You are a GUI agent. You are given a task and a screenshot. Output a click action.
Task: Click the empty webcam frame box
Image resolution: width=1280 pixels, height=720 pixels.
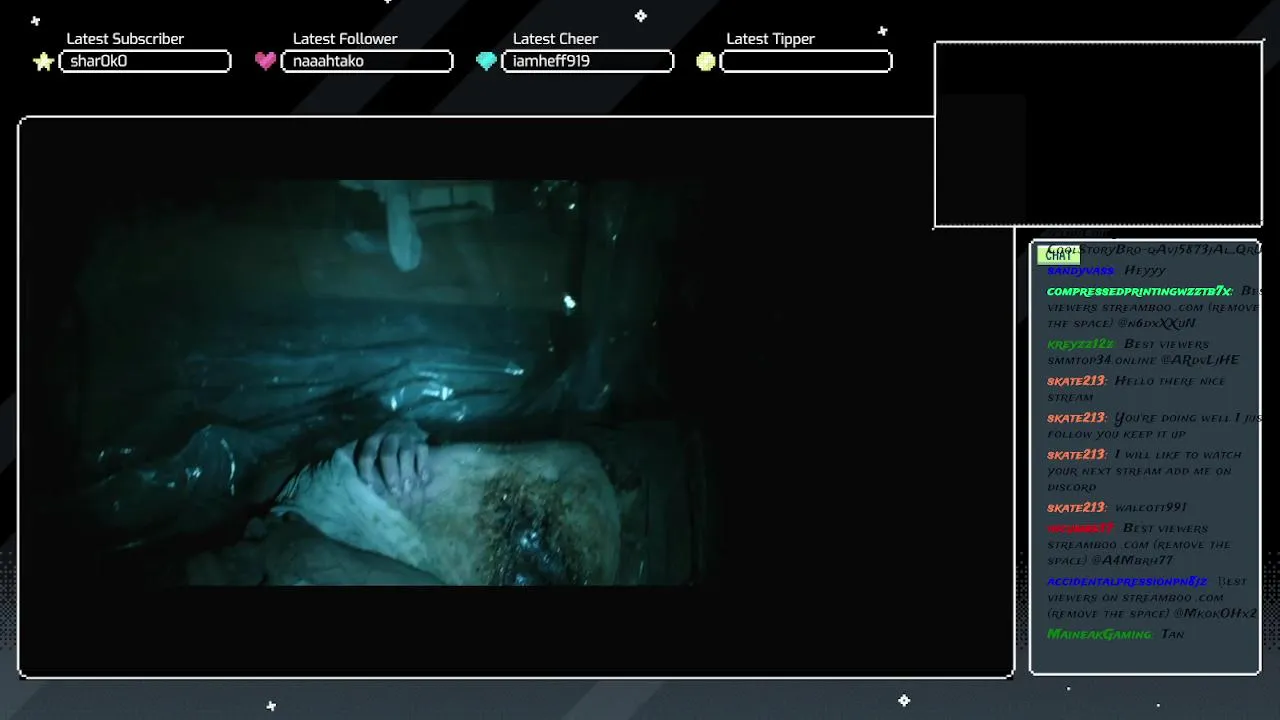(1098, 134)
